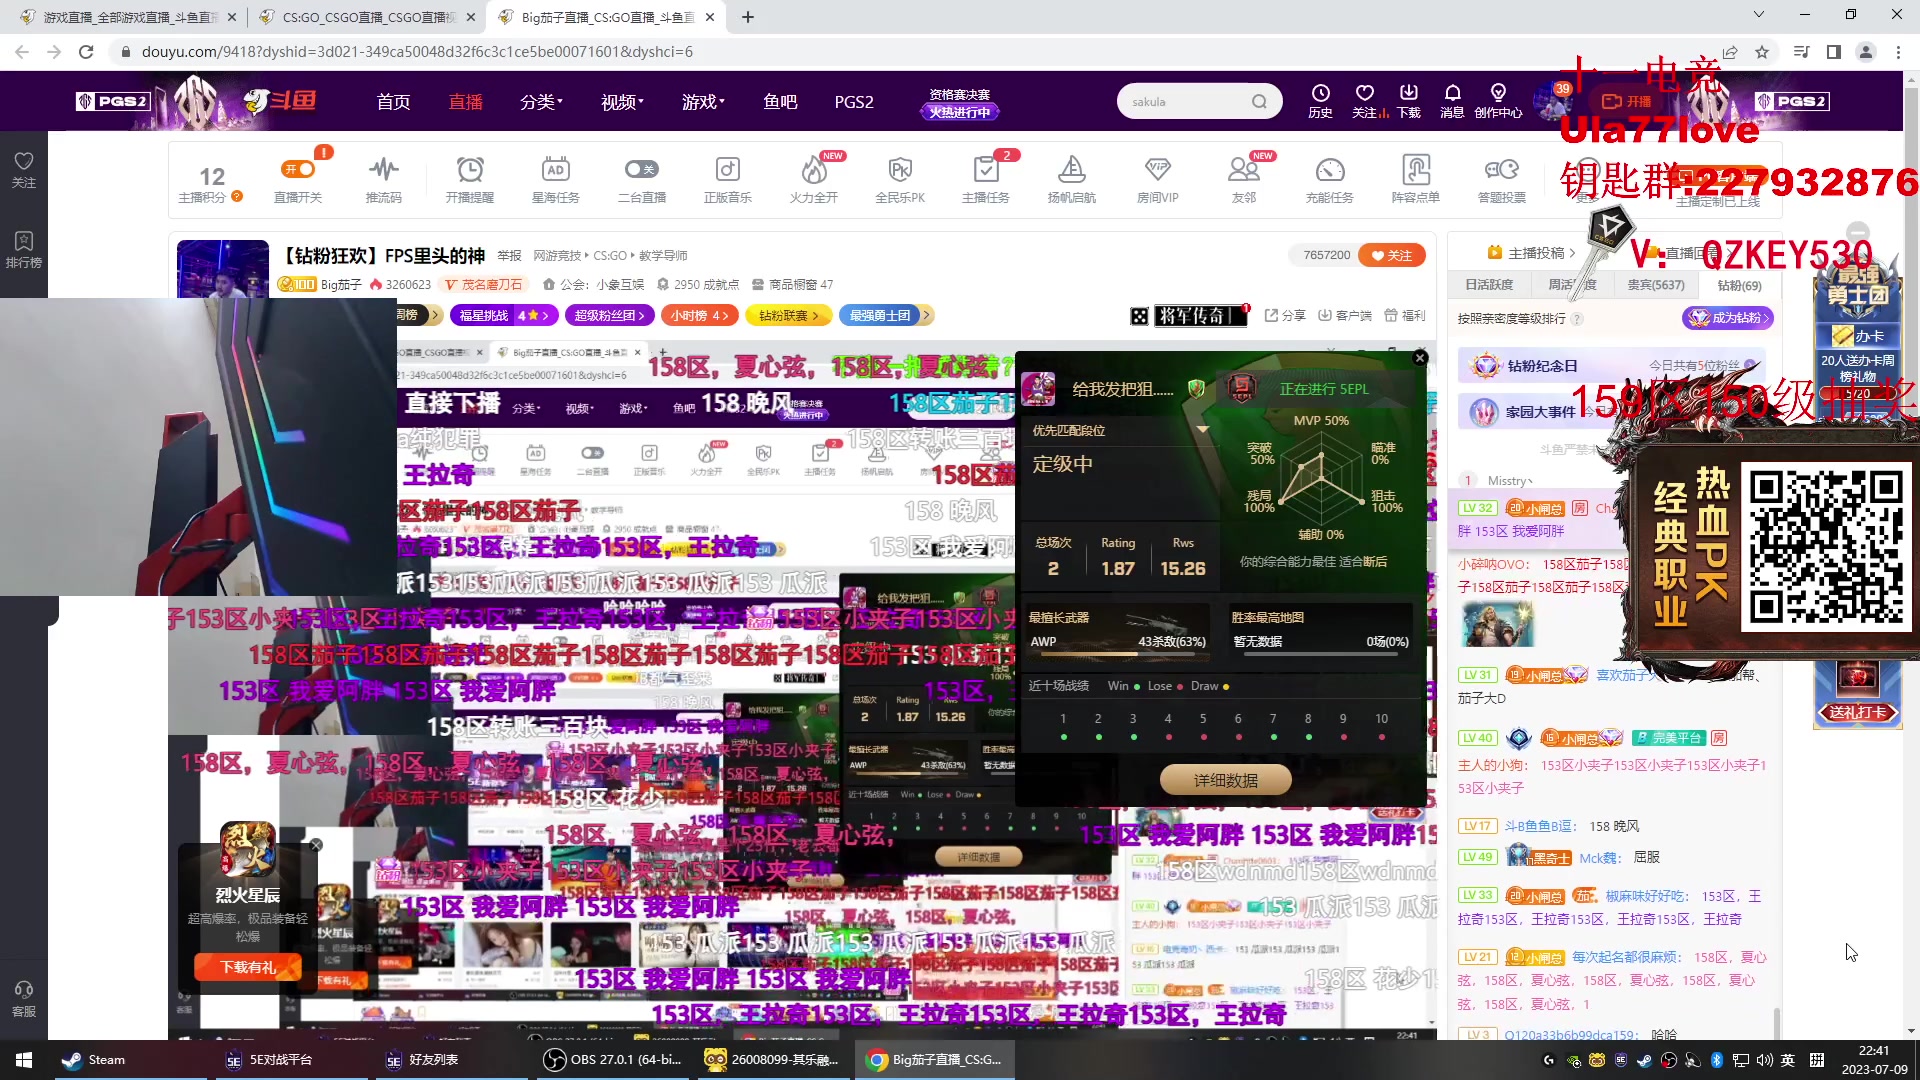Open 开播提醒 alarm clock icon
The height and width of the screenshot is (1080, 1920).
470,170
